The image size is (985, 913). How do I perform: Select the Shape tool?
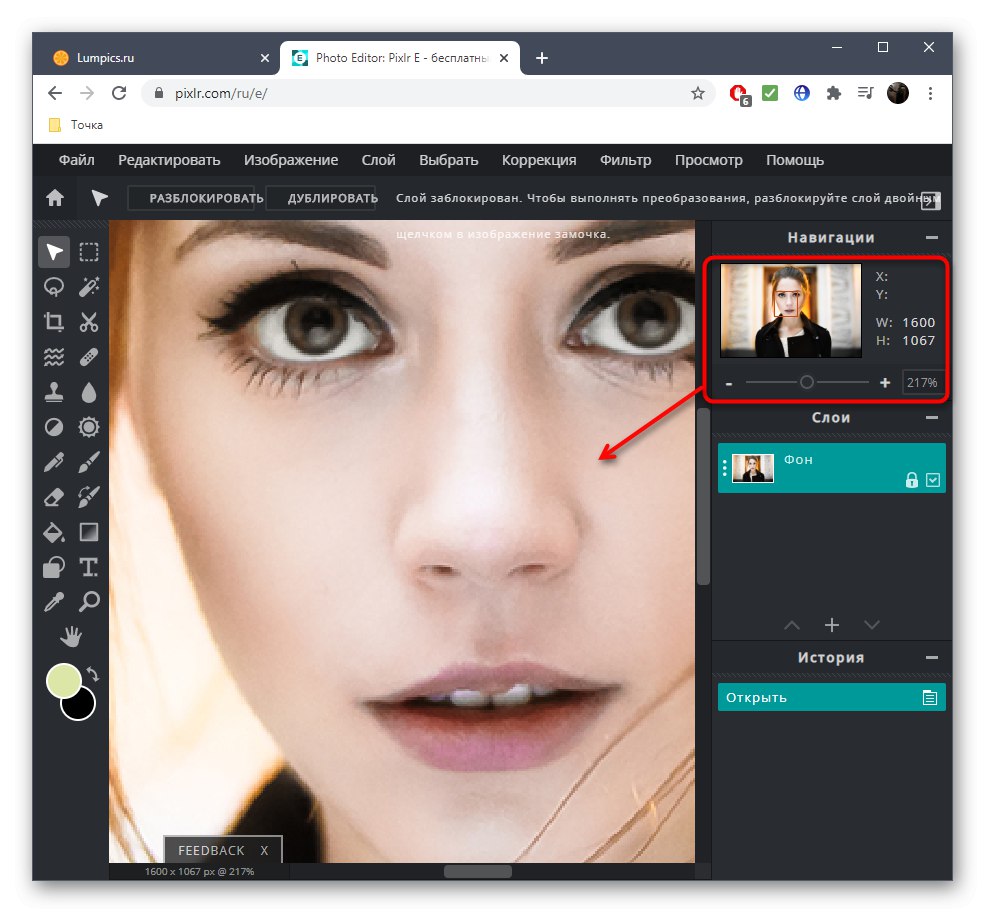tap(54, 567)
